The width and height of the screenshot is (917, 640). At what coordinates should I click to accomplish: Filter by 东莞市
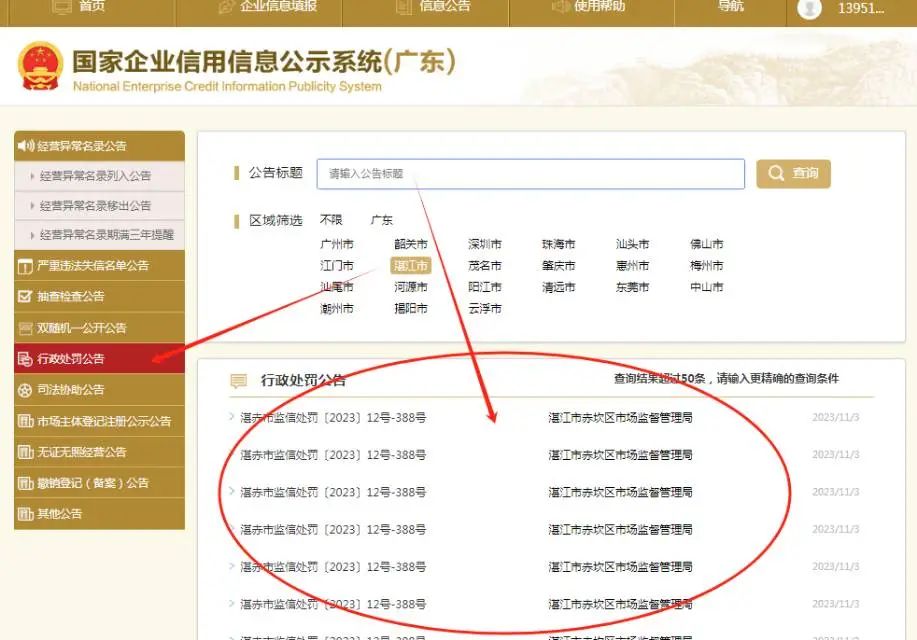[632, 287]
